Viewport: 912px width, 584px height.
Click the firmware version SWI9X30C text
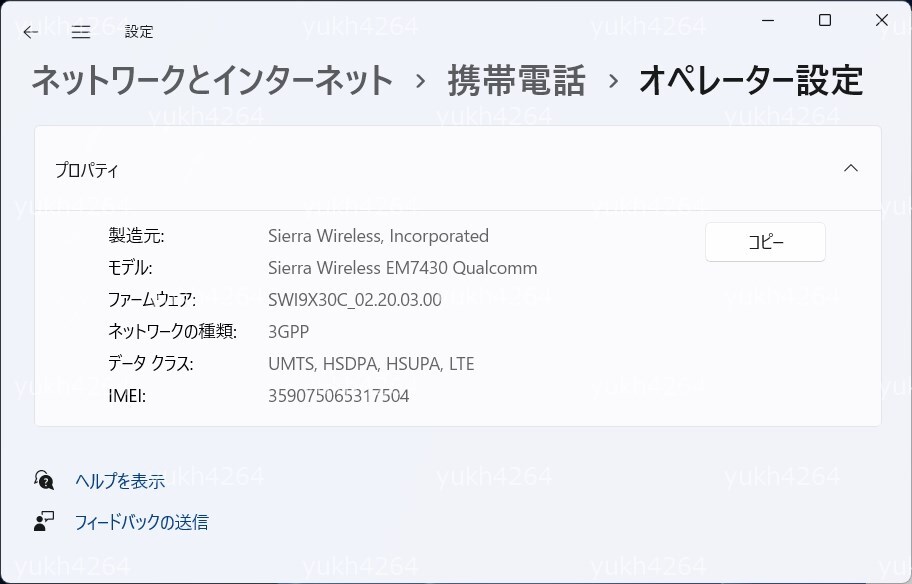point(354,300)
